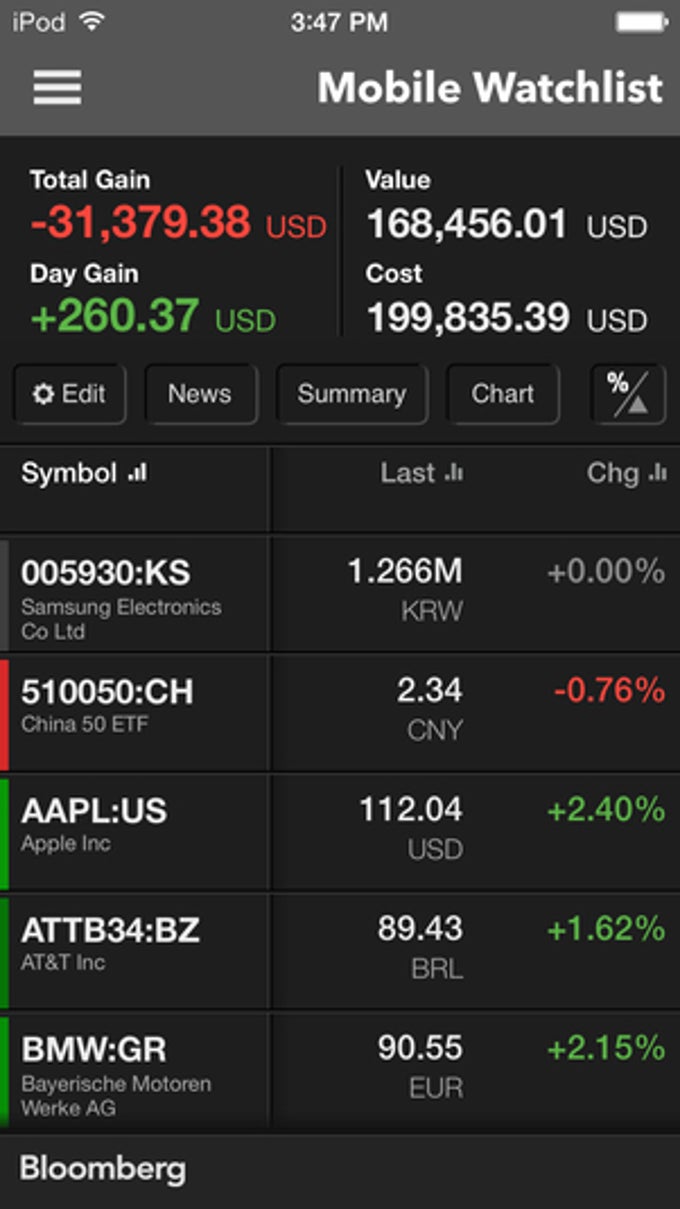
Task: Open the hamburger navigation menu
Action: [x=57, y=88]
